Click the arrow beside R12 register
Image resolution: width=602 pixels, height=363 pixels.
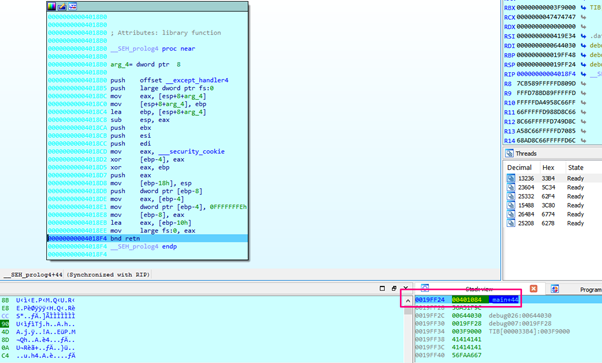[x=584, y=121]
